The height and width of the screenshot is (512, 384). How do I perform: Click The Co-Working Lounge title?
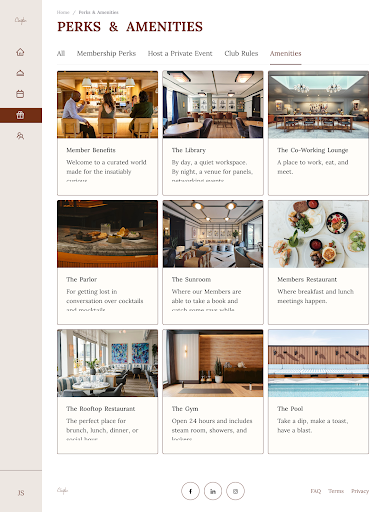tap(313, 150)
